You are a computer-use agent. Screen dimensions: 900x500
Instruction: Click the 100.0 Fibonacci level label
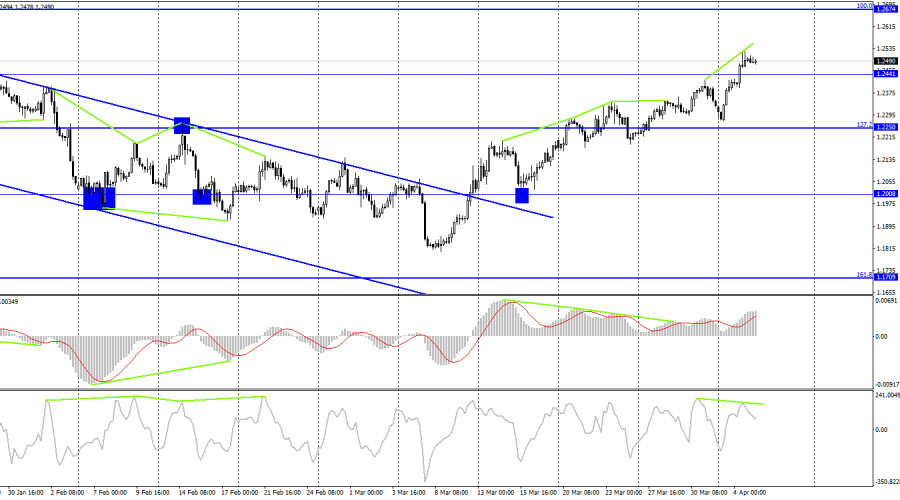864,6
